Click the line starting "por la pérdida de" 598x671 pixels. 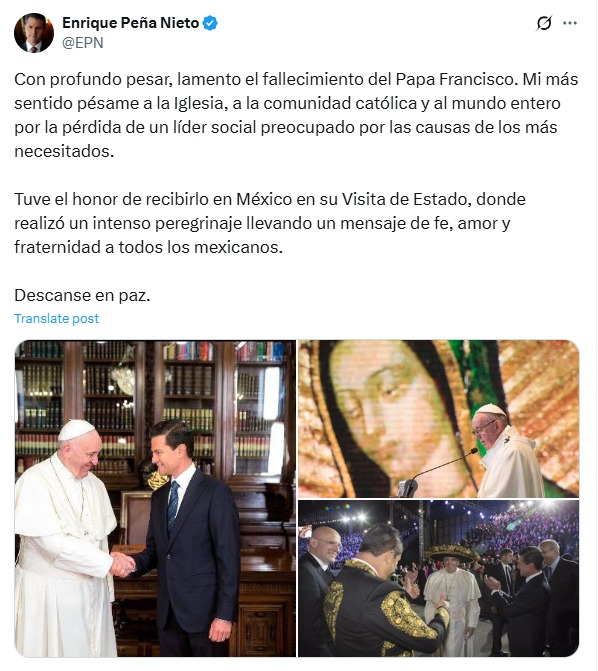[286, 127]
